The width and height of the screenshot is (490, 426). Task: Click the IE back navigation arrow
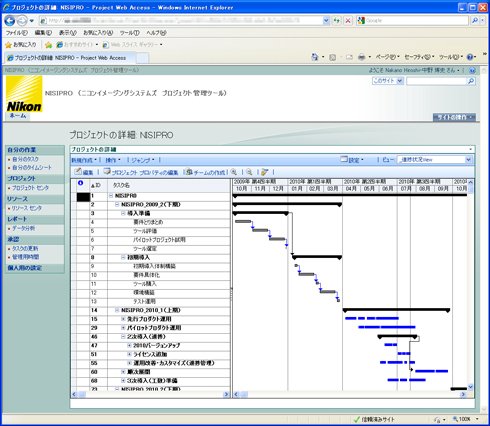(x=10, y=21)
